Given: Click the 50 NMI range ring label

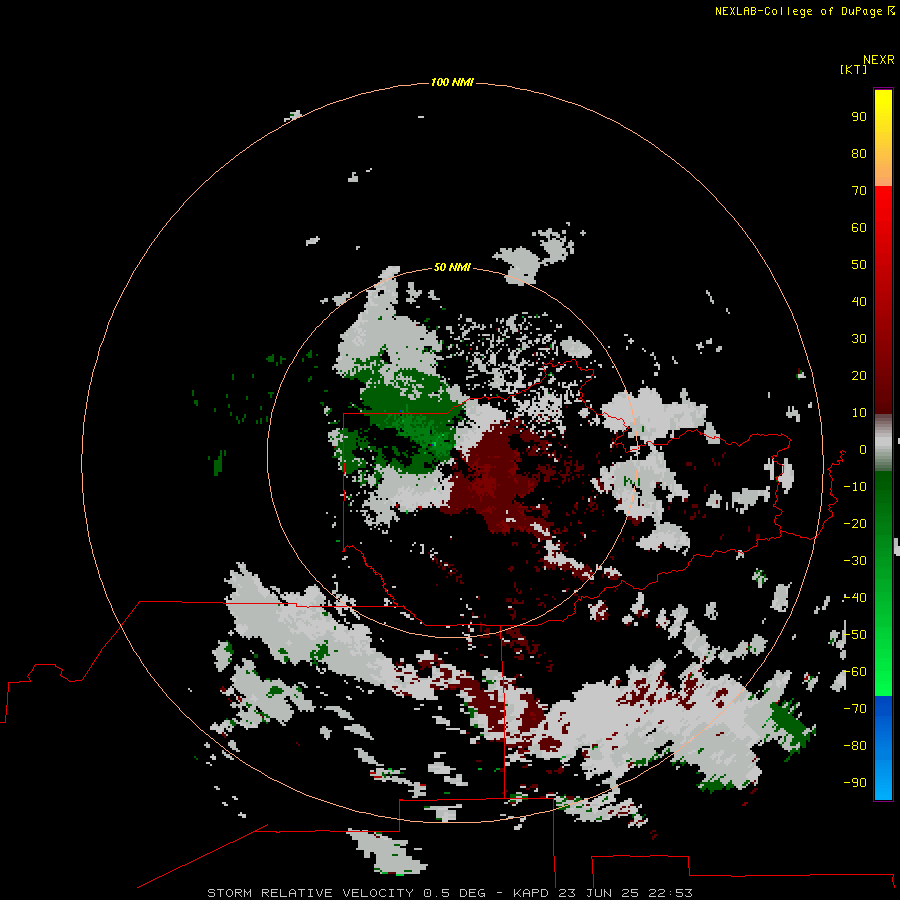Looking at the screenshot, I should point(452,267).
